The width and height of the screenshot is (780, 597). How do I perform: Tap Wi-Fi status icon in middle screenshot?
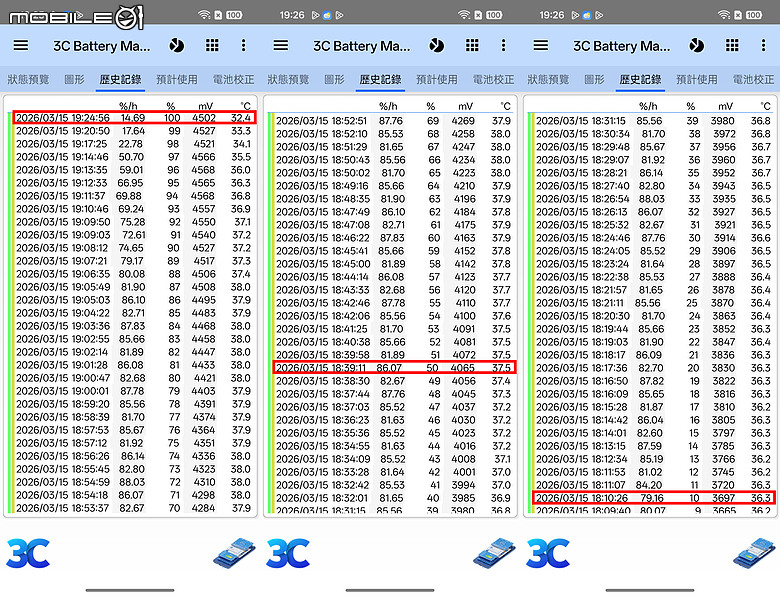(x=464, y=15)
